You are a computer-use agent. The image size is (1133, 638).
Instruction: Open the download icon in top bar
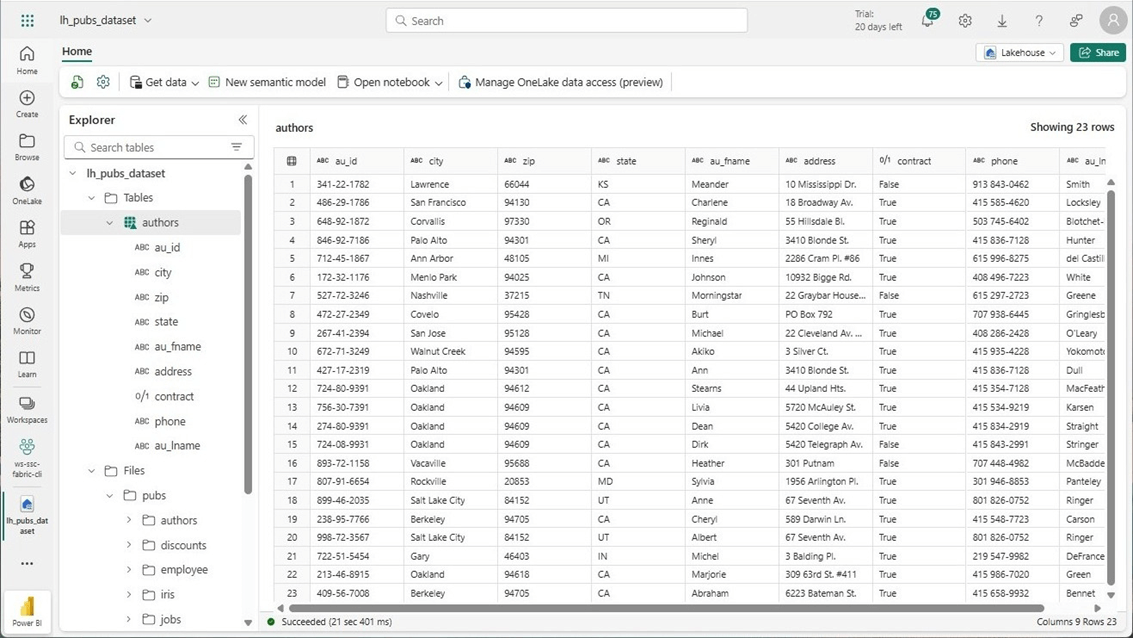(1001, 21)
